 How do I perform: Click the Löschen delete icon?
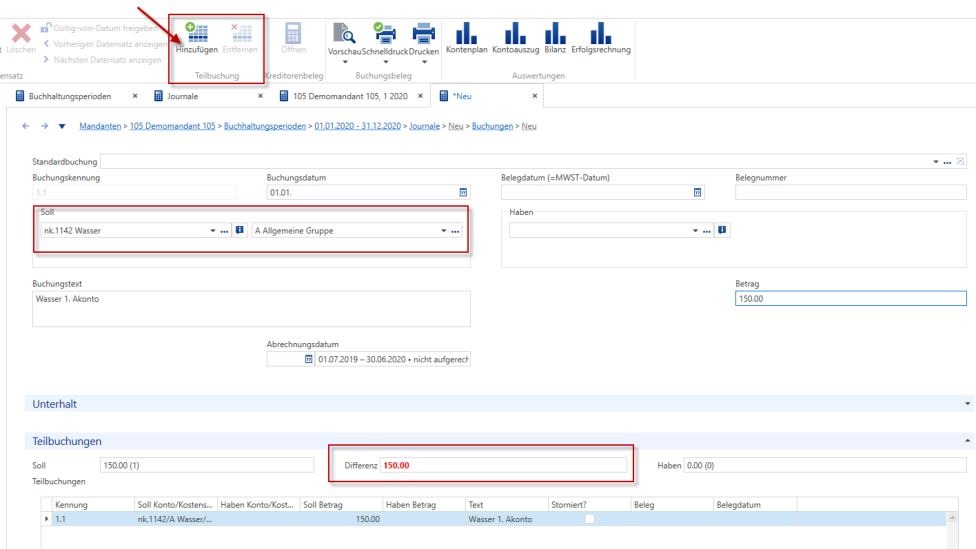pyautogui.click(x=21, y=32)
